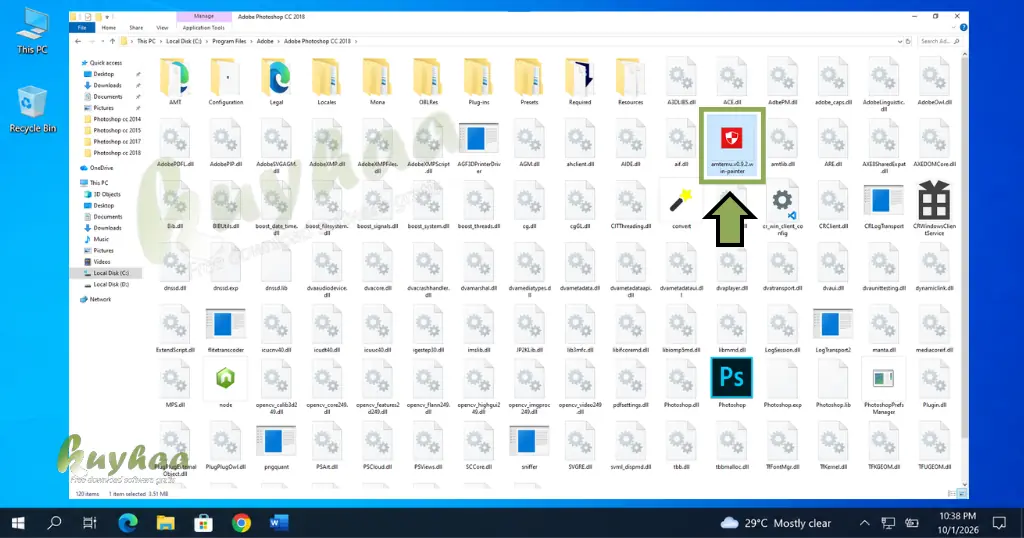Select the AdobeOwl.dll file
The height and width of the screenshot is (538, 1024).
pyautogui.click(x=934, y=82)
